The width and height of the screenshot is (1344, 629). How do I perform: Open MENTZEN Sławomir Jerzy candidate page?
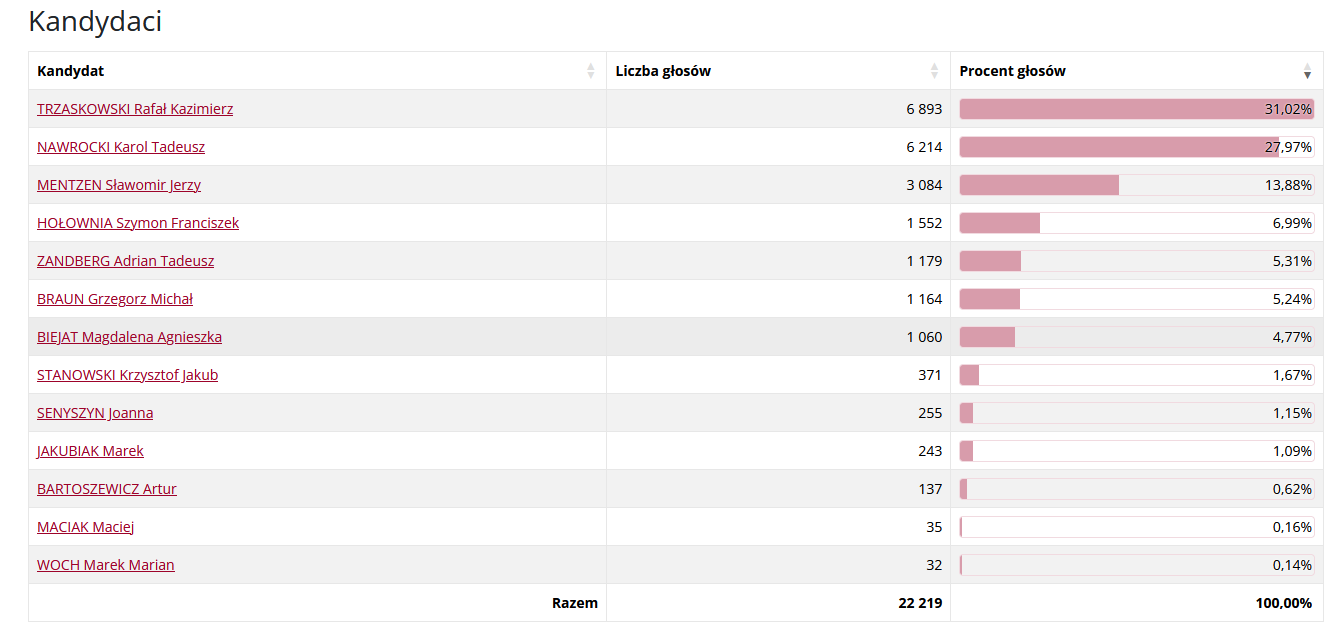click(119, 185)
